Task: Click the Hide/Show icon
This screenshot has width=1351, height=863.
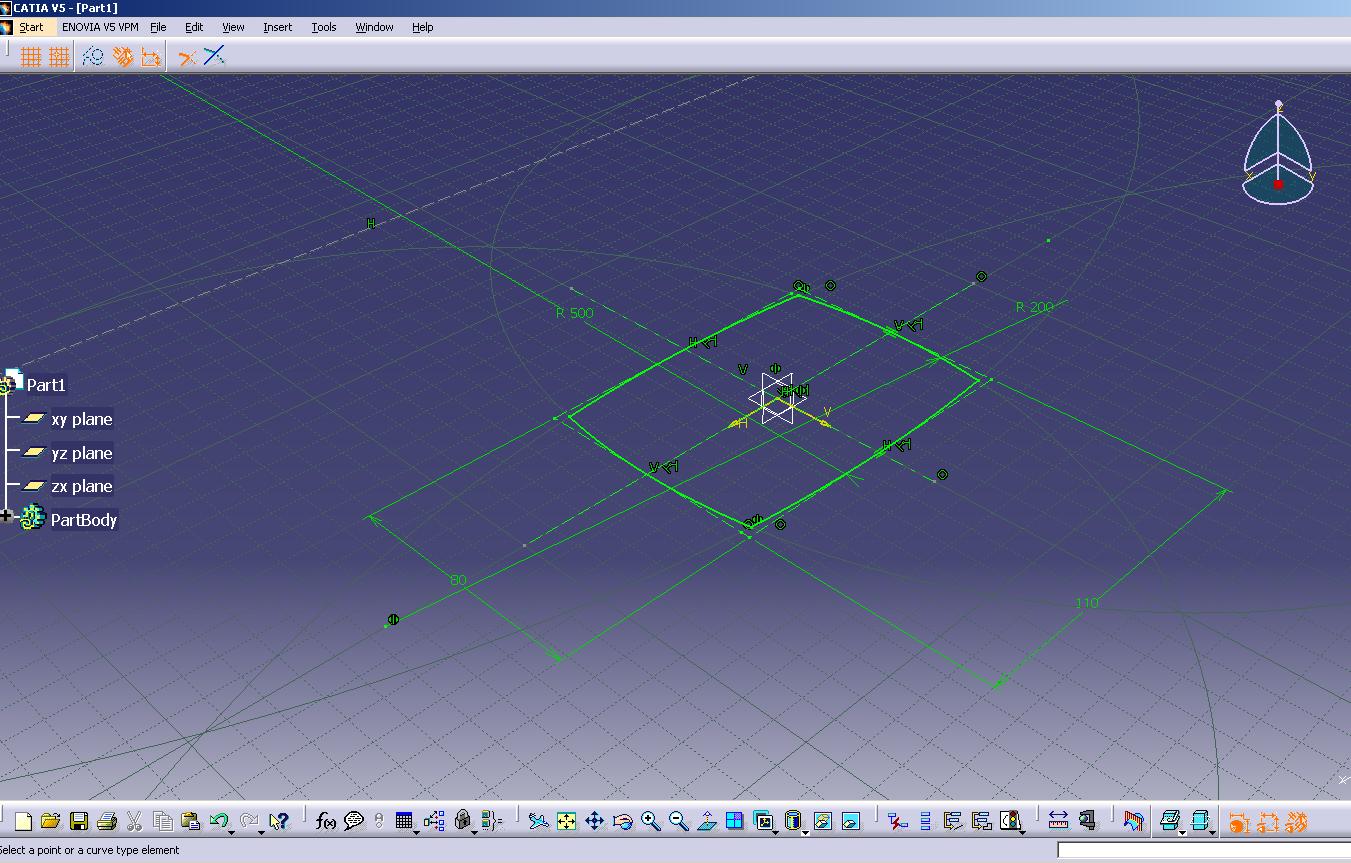Action: click(x=822, y=821)
